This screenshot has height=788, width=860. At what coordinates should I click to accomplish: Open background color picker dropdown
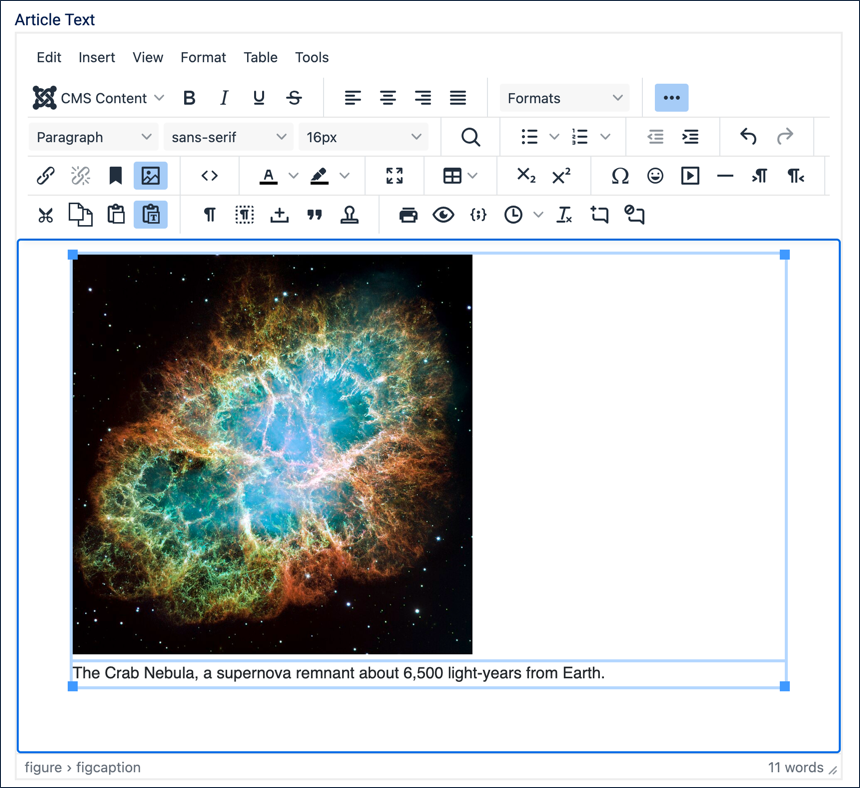(344, 176)
